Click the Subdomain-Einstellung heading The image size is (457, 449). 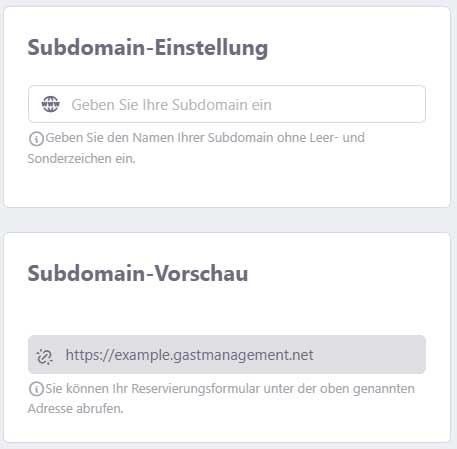[148, 48]
